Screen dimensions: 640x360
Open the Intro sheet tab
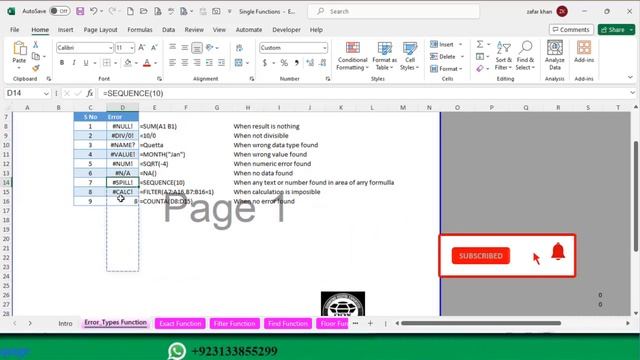click(65, 324)
